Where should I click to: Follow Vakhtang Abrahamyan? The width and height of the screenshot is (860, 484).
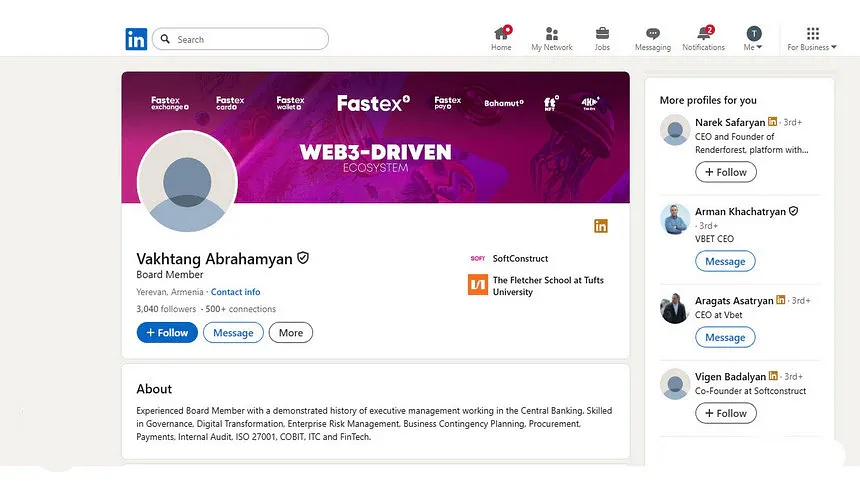167,333
